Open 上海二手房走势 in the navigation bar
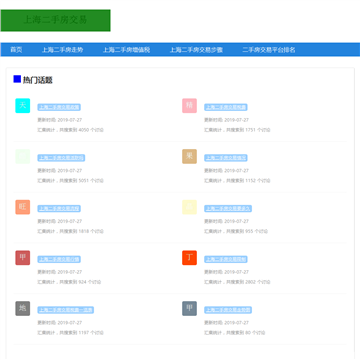The height and width of the screenshot is (360, 360). 62,50
